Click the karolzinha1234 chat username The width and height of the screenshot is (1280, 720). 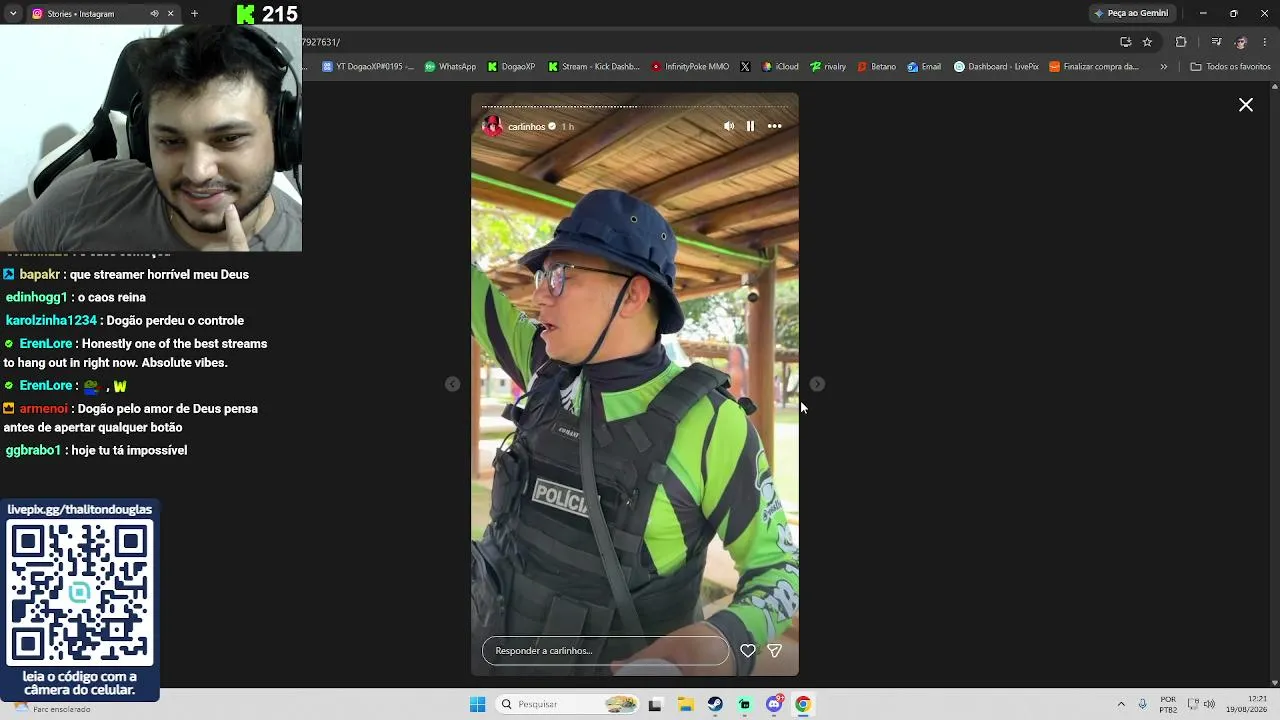[x=51, y=320]
